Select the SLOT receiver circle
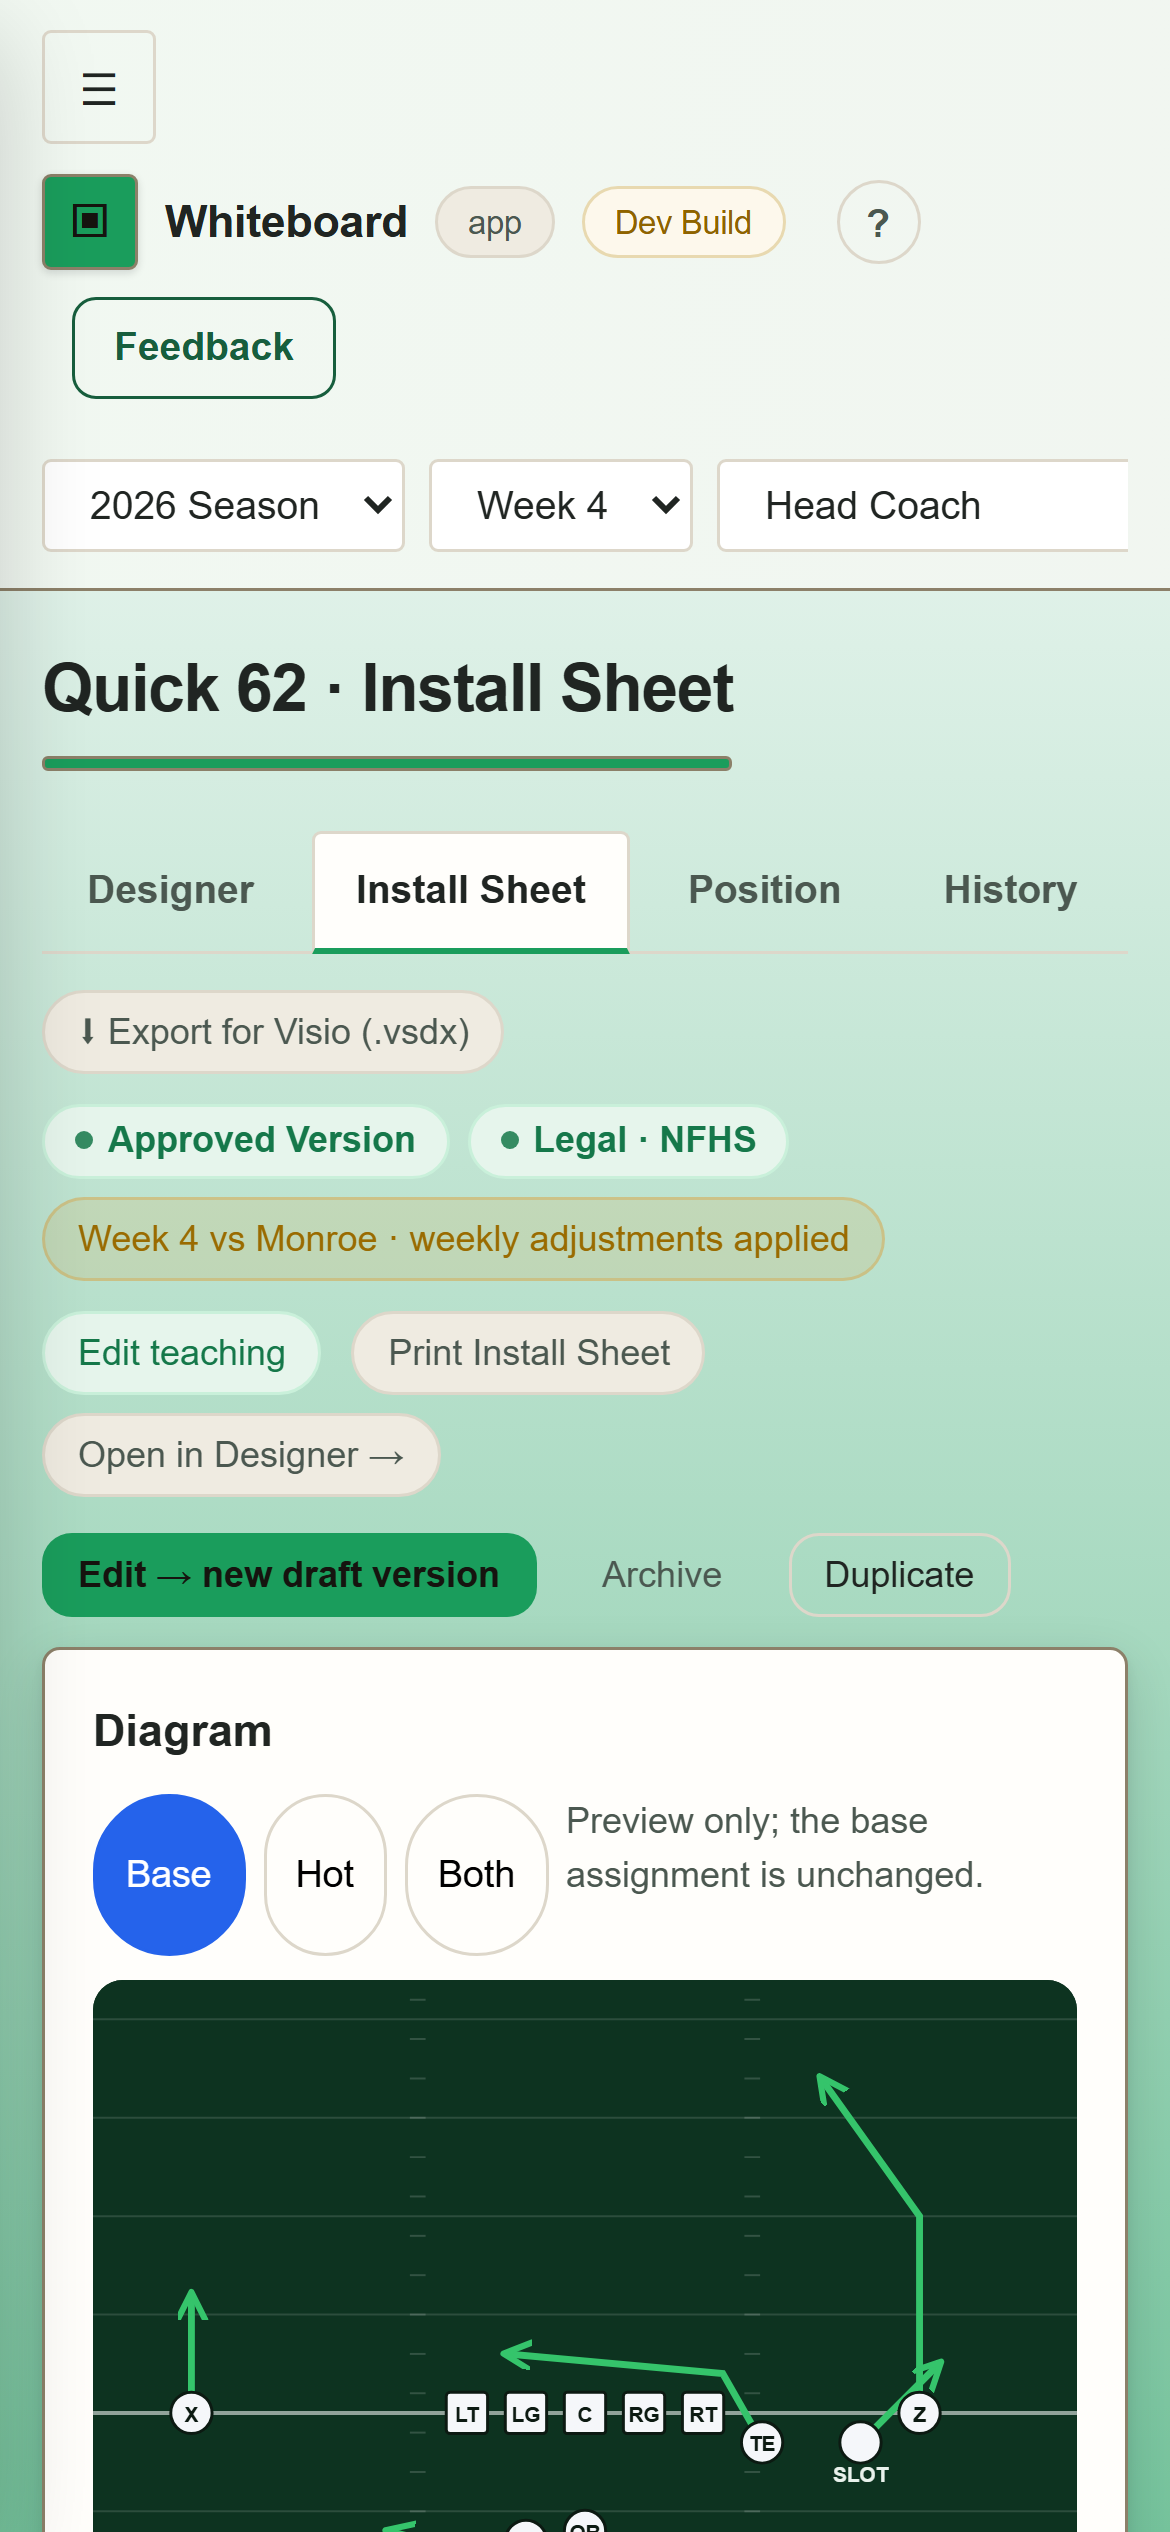1170x2532 pixels. (x=860, y=2442)
